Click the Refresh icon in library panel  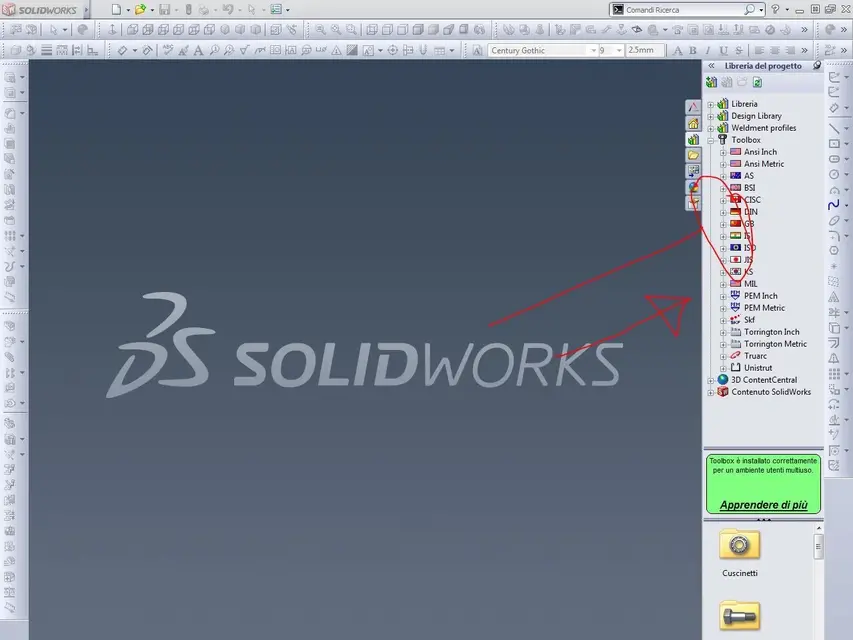pyautogui.click(x=757, y=82)
